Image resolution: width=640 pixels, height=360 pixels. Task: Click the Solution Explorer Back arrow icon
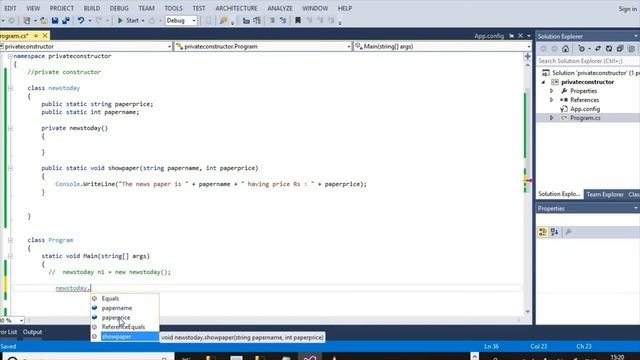tap(543, 49)
